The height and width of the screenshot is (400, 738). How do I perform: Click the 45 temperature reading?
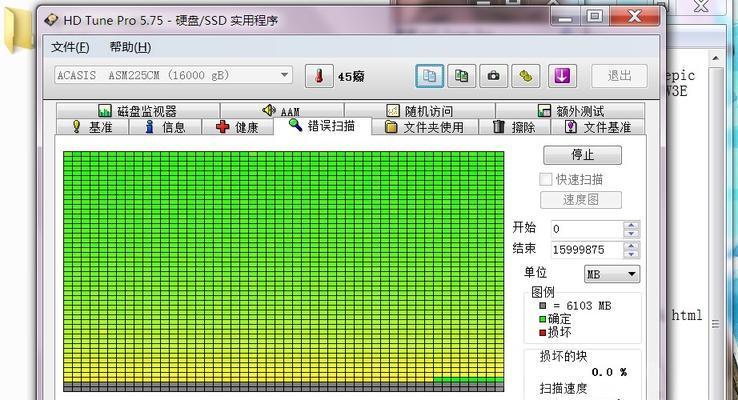[351, 76]
